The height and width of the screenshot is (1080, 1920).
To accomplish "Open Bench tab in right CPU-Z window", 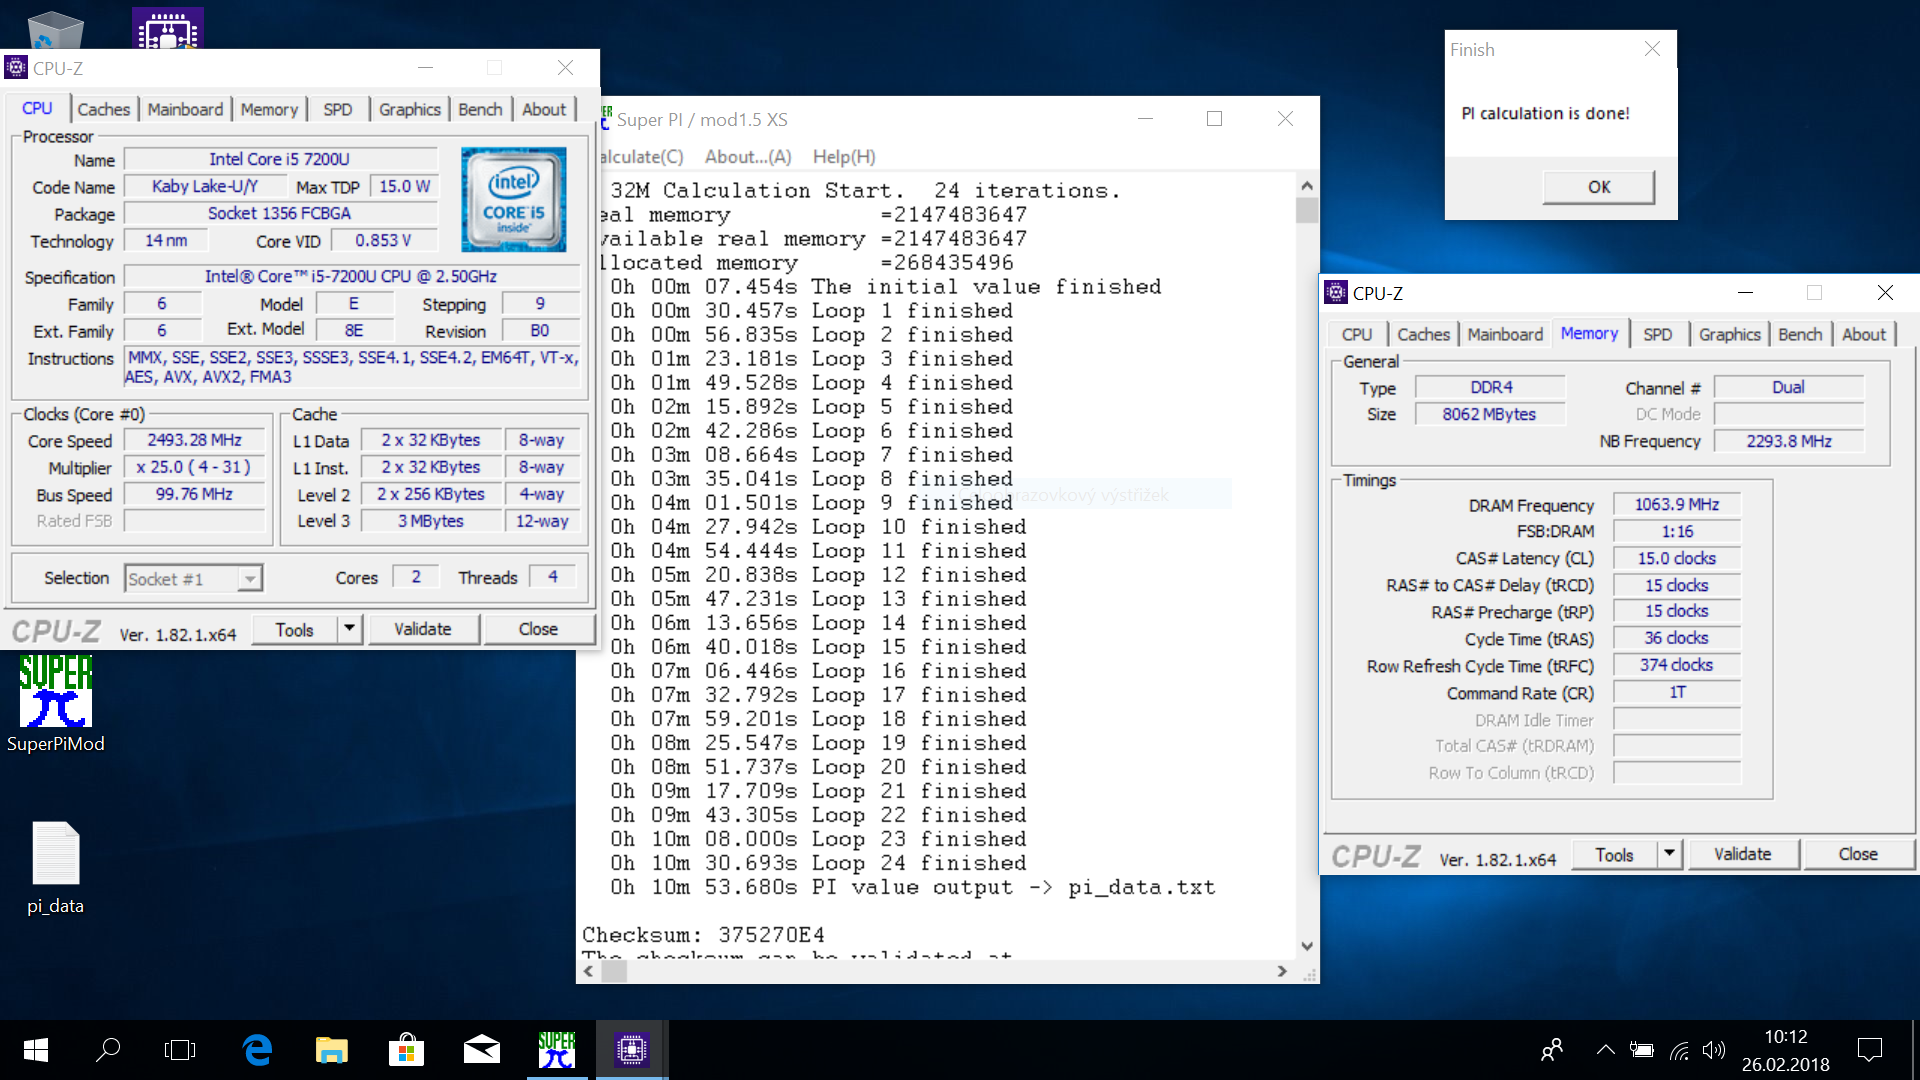I will 1800,334.
